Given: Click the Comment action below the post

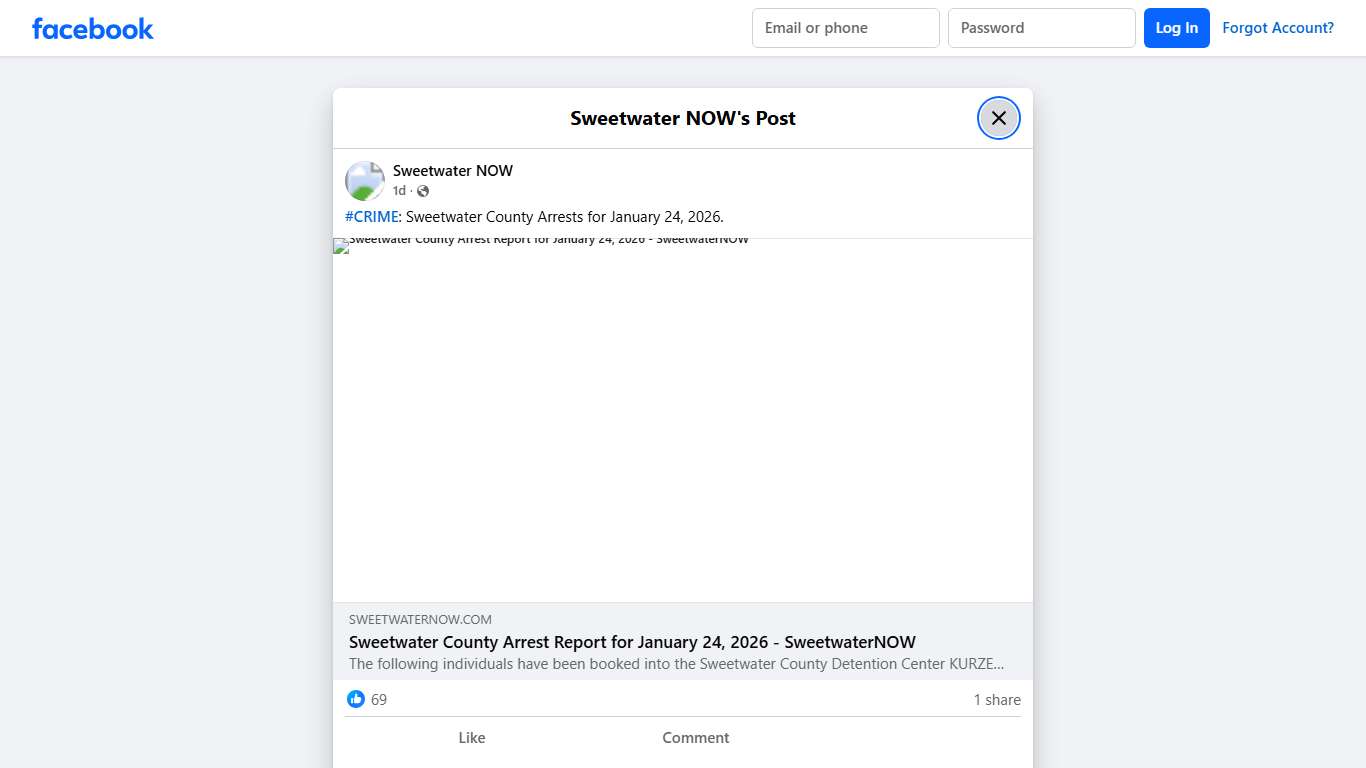Looking at the screenshot, I should click(x=695, y=737).
